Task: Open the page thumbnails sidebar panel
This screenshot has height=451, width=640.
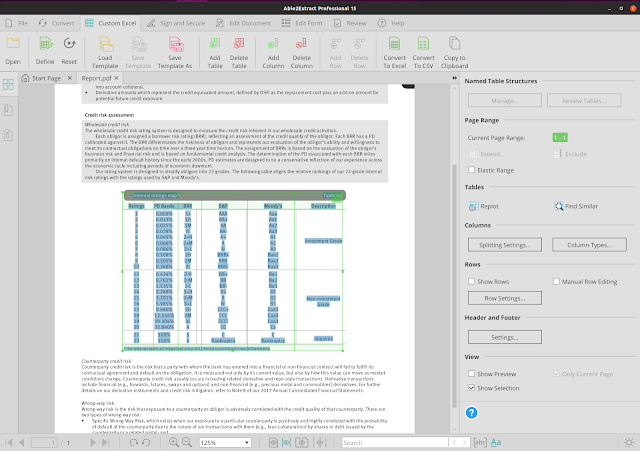Action: 8,84
